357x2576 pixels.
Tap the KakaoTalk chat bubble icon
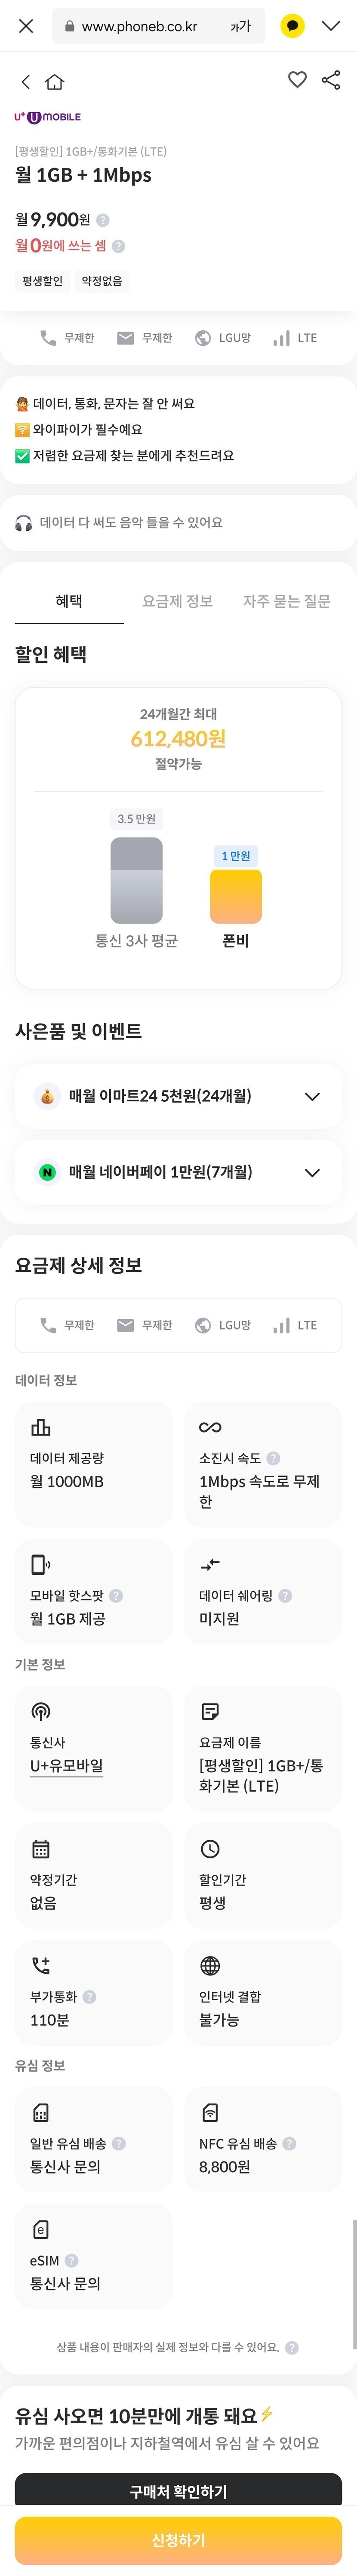pyautogui.click(x=292, y=26)
